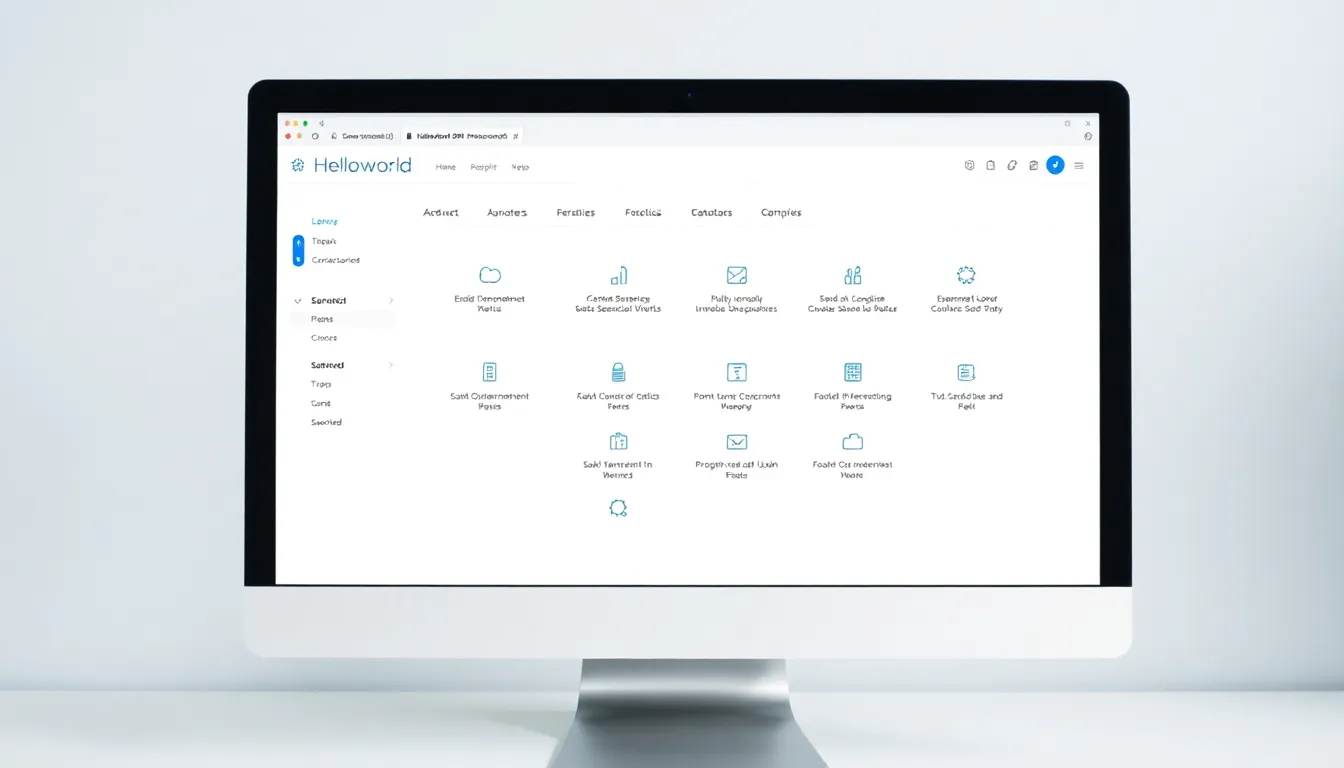
Task: Collapse first sidebar section using its down chevron
Action: click(298, 301)
